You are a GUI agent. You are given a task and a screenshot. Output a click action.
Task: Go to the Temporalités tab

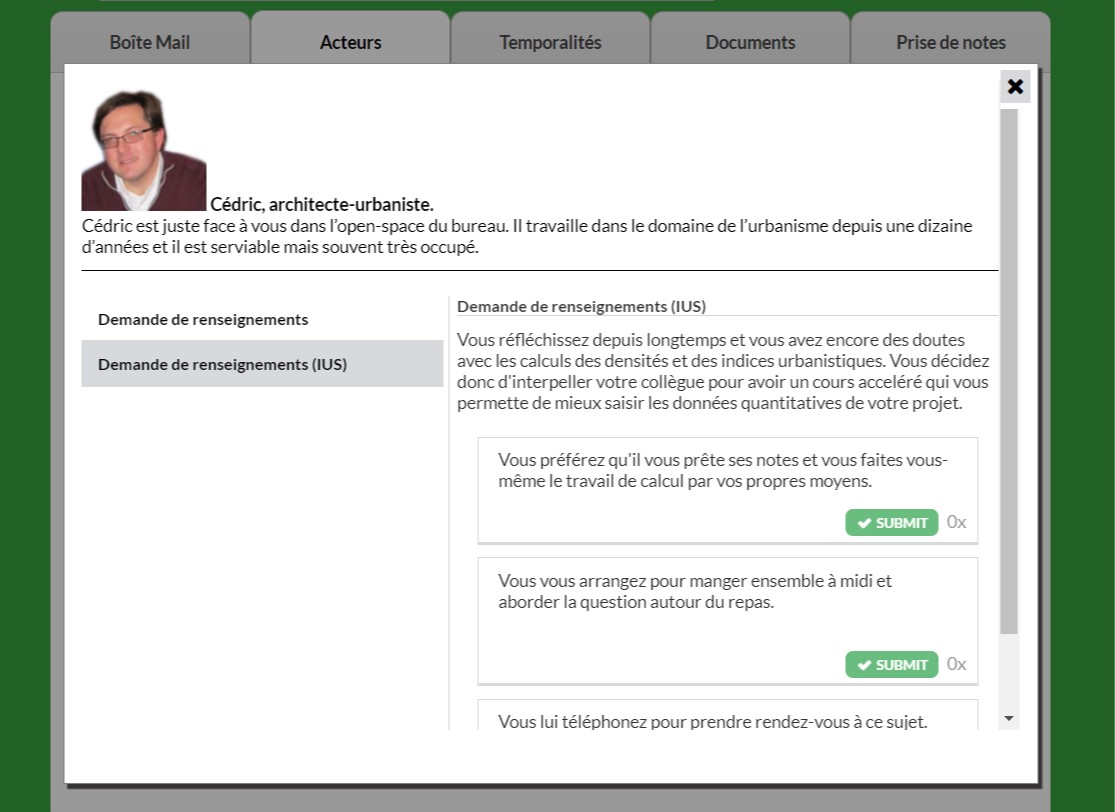550,42
